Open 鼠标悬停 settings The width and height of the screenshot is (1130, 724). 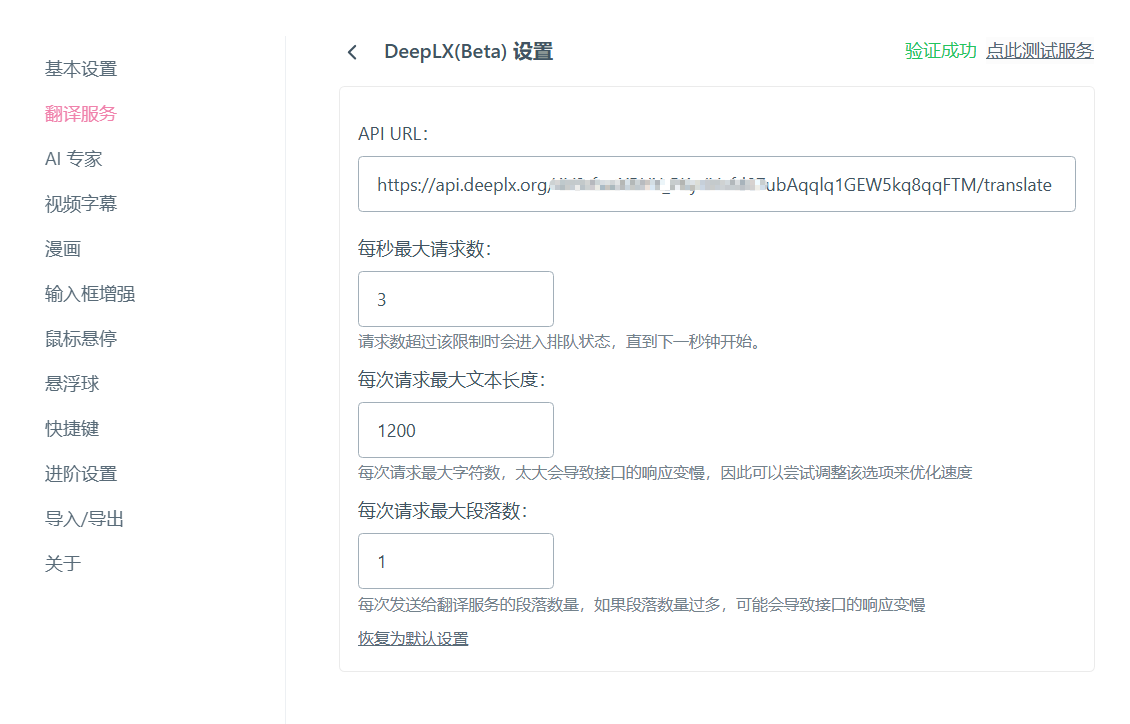coord(81,339)
